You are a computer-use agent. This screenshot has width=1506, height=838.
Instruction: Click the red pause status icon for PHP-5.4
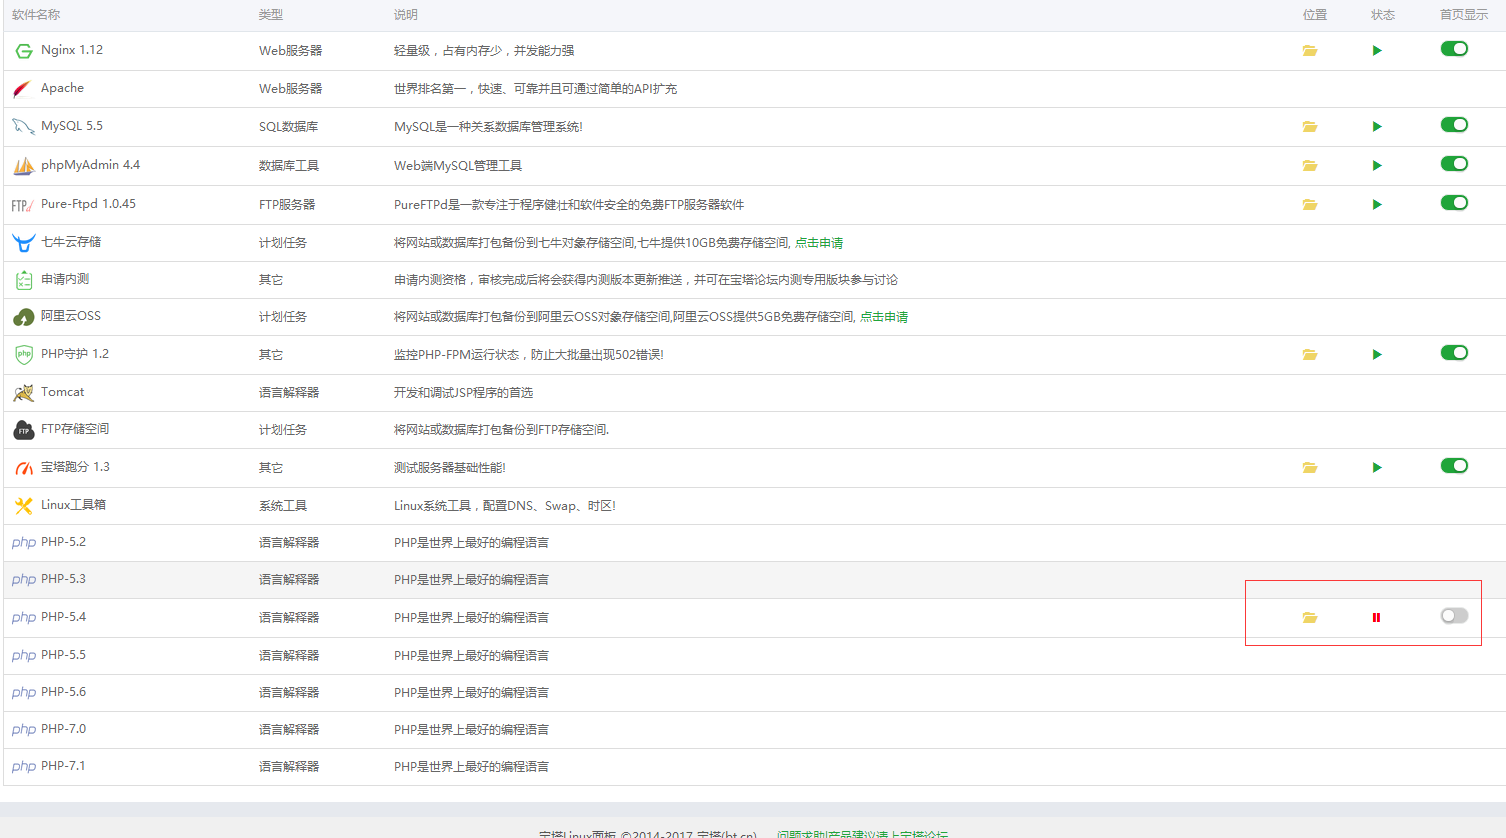point(1377,618)
